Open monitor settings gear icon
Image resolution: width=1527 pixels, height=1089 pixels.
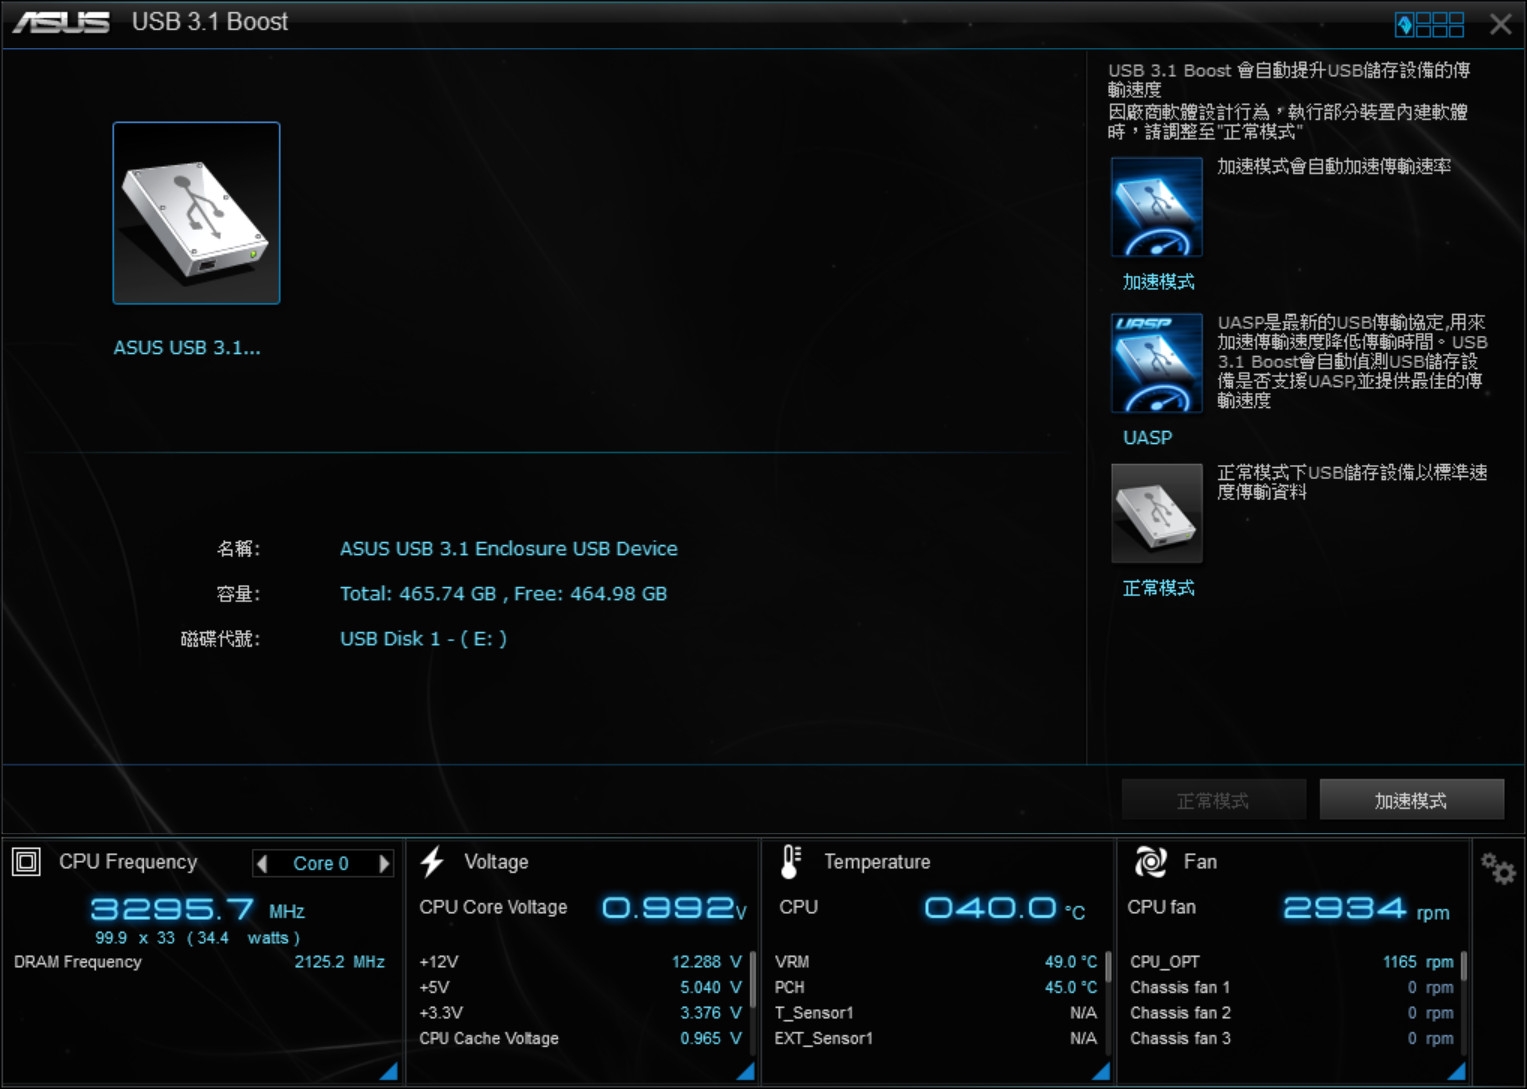coord(1498,868)
